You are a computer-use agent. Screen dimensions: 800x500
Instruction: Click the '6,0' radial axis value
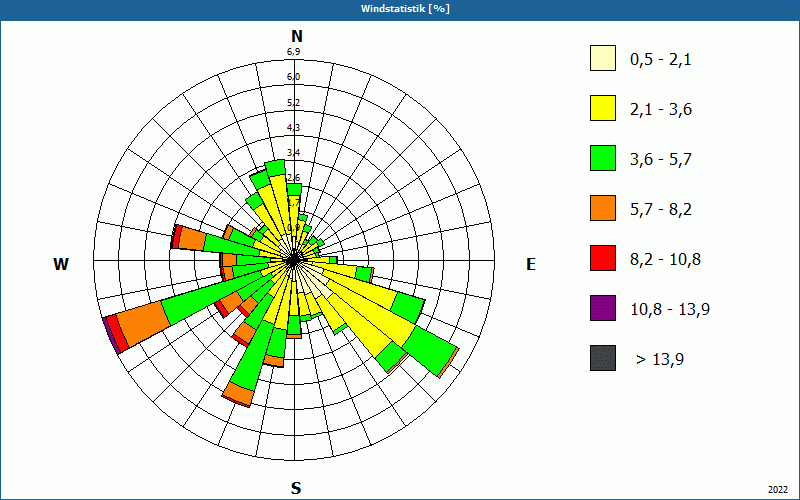293,77
